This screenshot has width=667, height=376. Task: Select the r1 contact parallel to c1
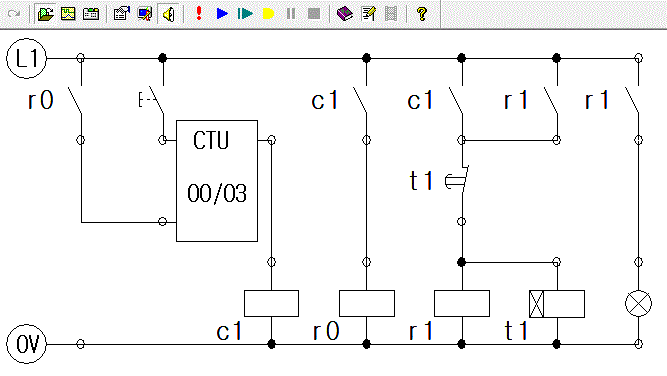(x=551, y=100)
